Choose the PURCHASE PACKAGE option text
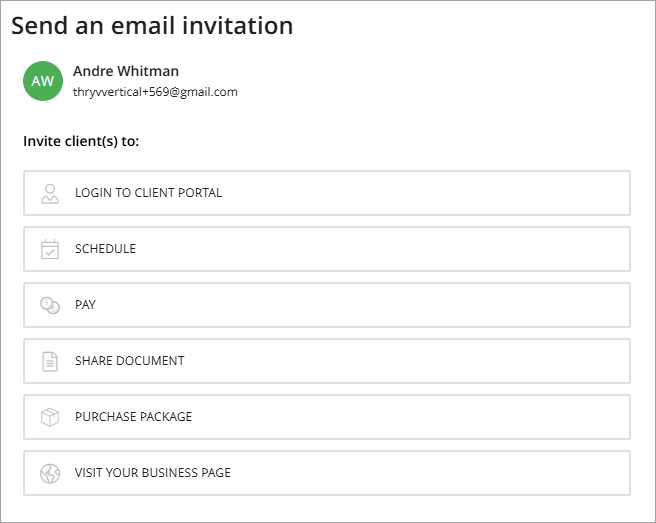 point(133,417)
